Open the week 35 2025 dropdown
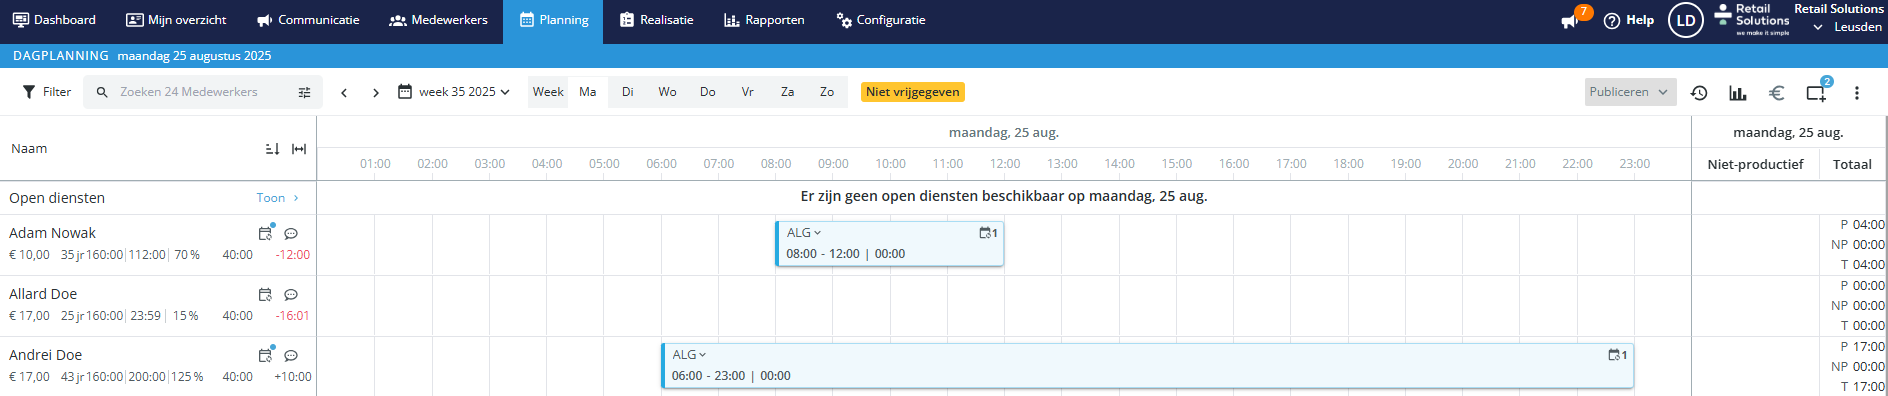Viewport: 1888px width, 396px height. [454, 92]
